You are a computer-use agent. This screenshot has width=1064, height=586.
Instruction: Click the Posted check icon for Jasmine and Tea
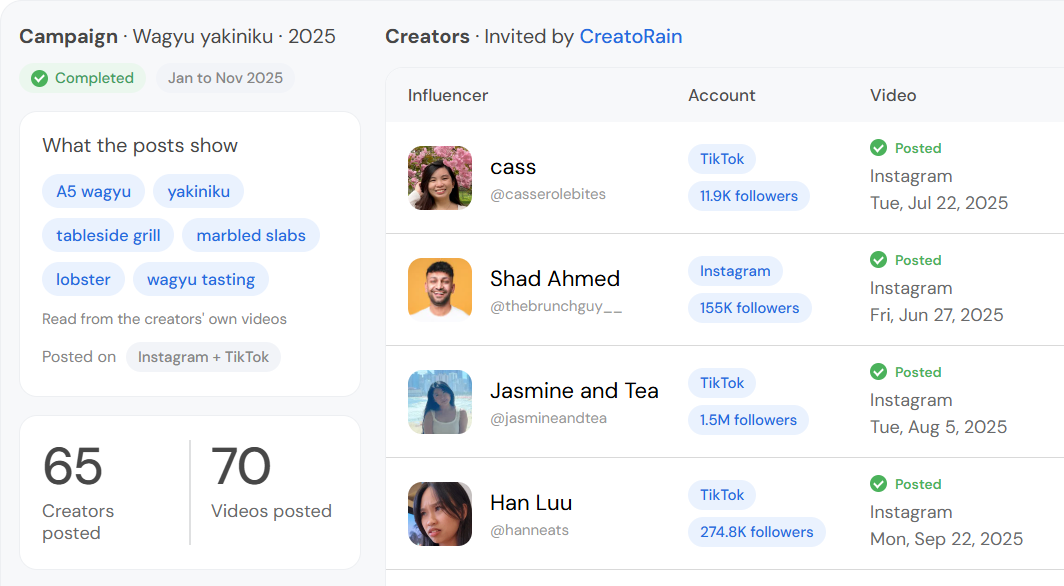point(878,372)
